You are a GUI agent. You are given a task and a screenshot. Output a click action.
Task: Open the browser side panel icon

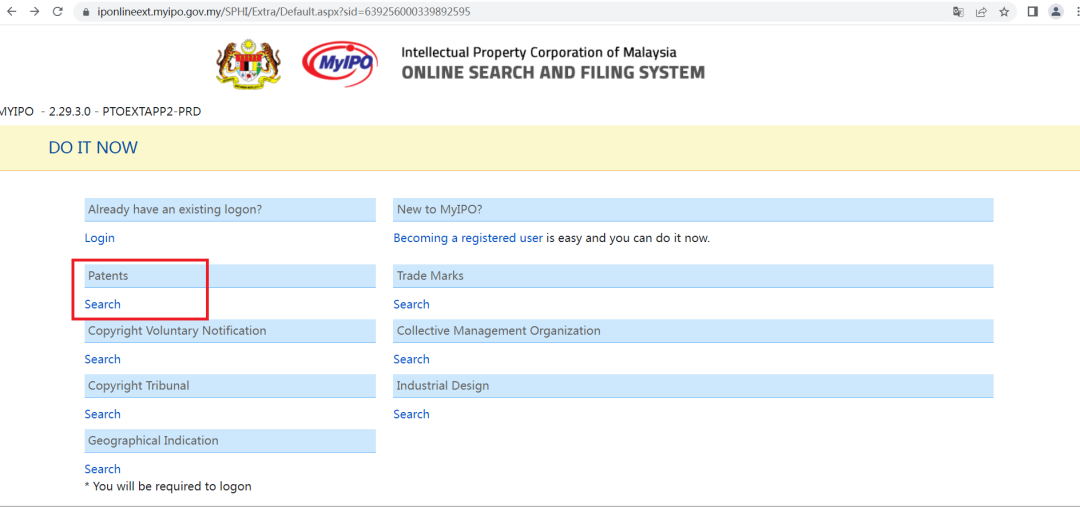1032,12
